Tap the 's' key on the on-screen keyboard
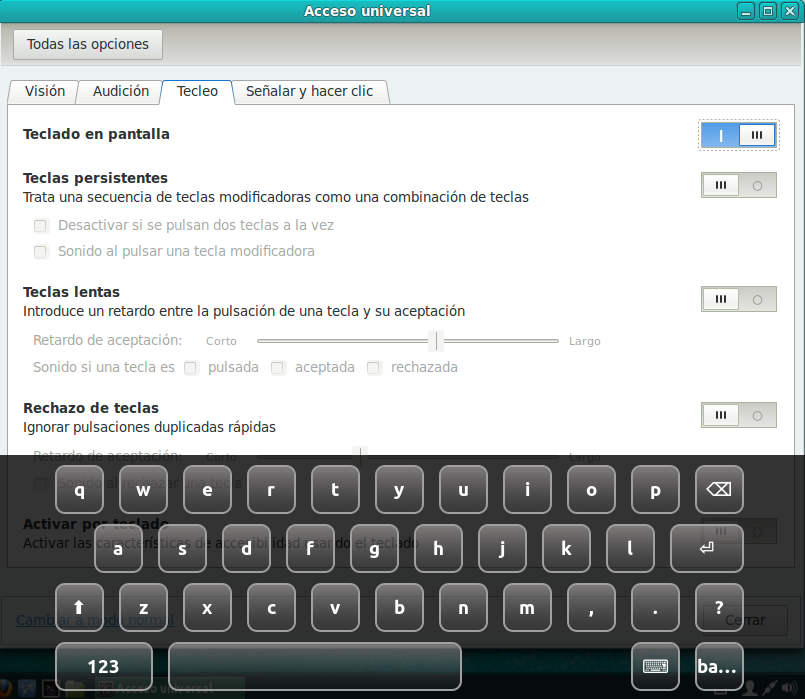The image size is (805, 699). [182, 548]
